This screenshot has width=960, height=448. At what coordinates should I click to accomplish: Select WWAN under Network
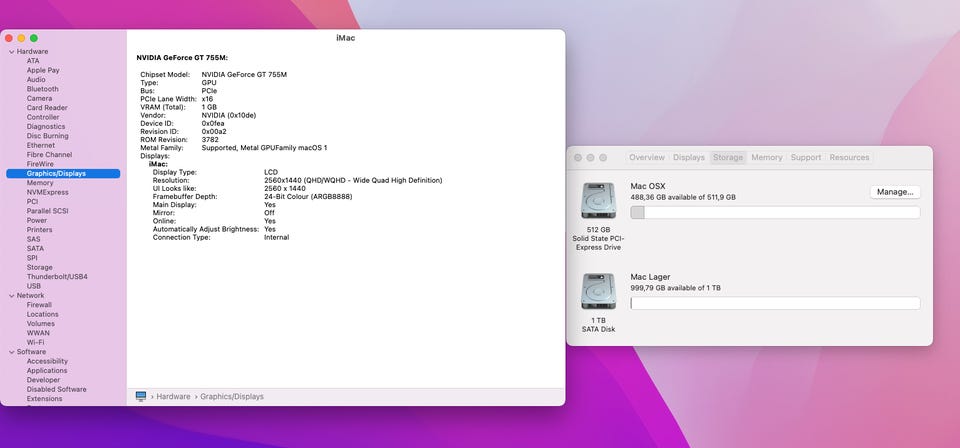coord(39,333)
